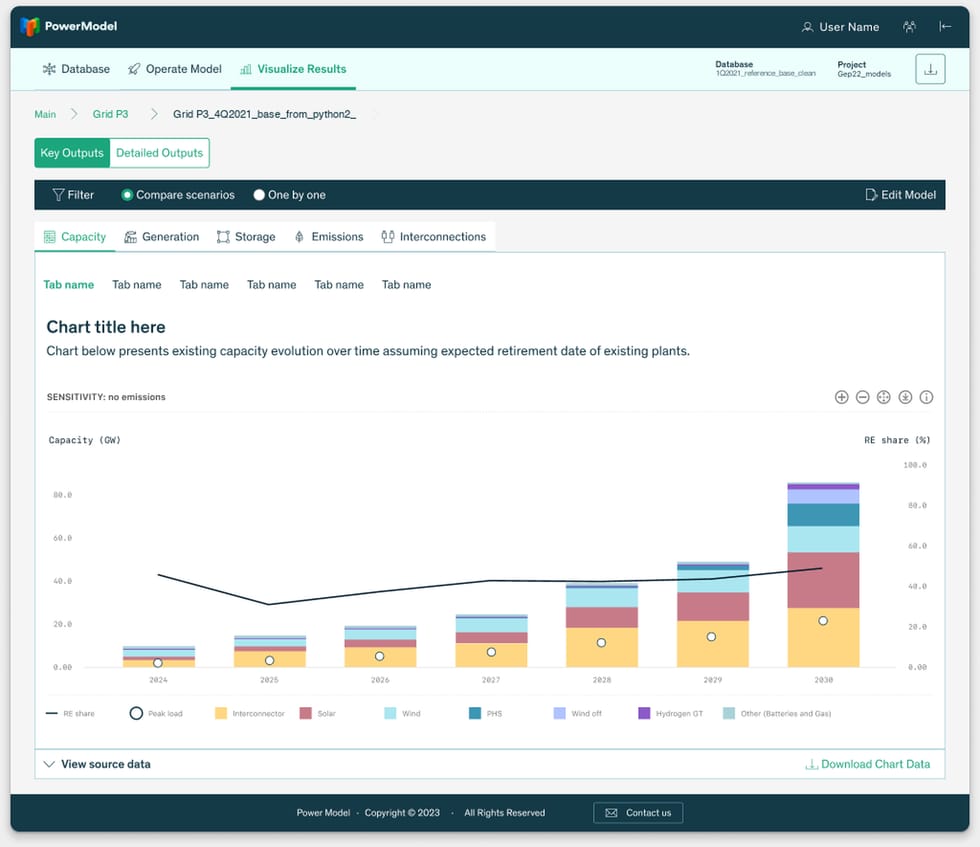Click Download Chart Data link
Screen dimensions: 980x847
coord(868,764)
